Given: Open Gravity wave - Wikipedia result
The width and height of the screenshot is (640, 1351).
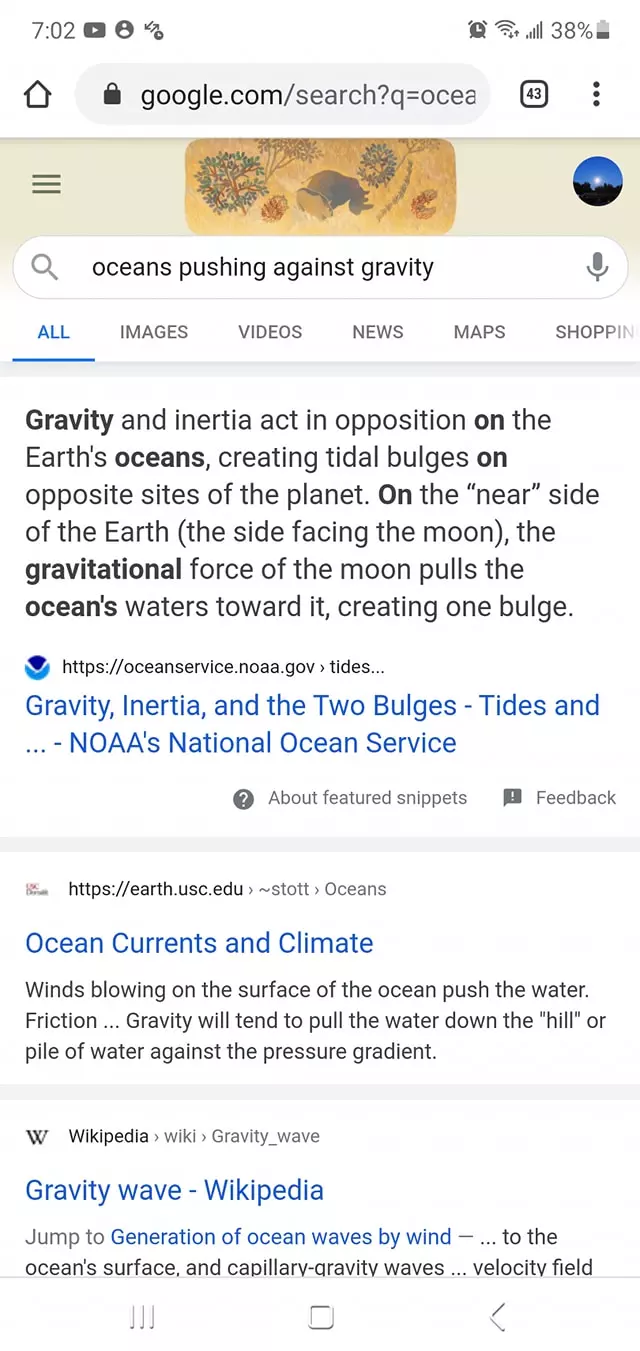Looking at the screenshot, I should (174, 1190).
